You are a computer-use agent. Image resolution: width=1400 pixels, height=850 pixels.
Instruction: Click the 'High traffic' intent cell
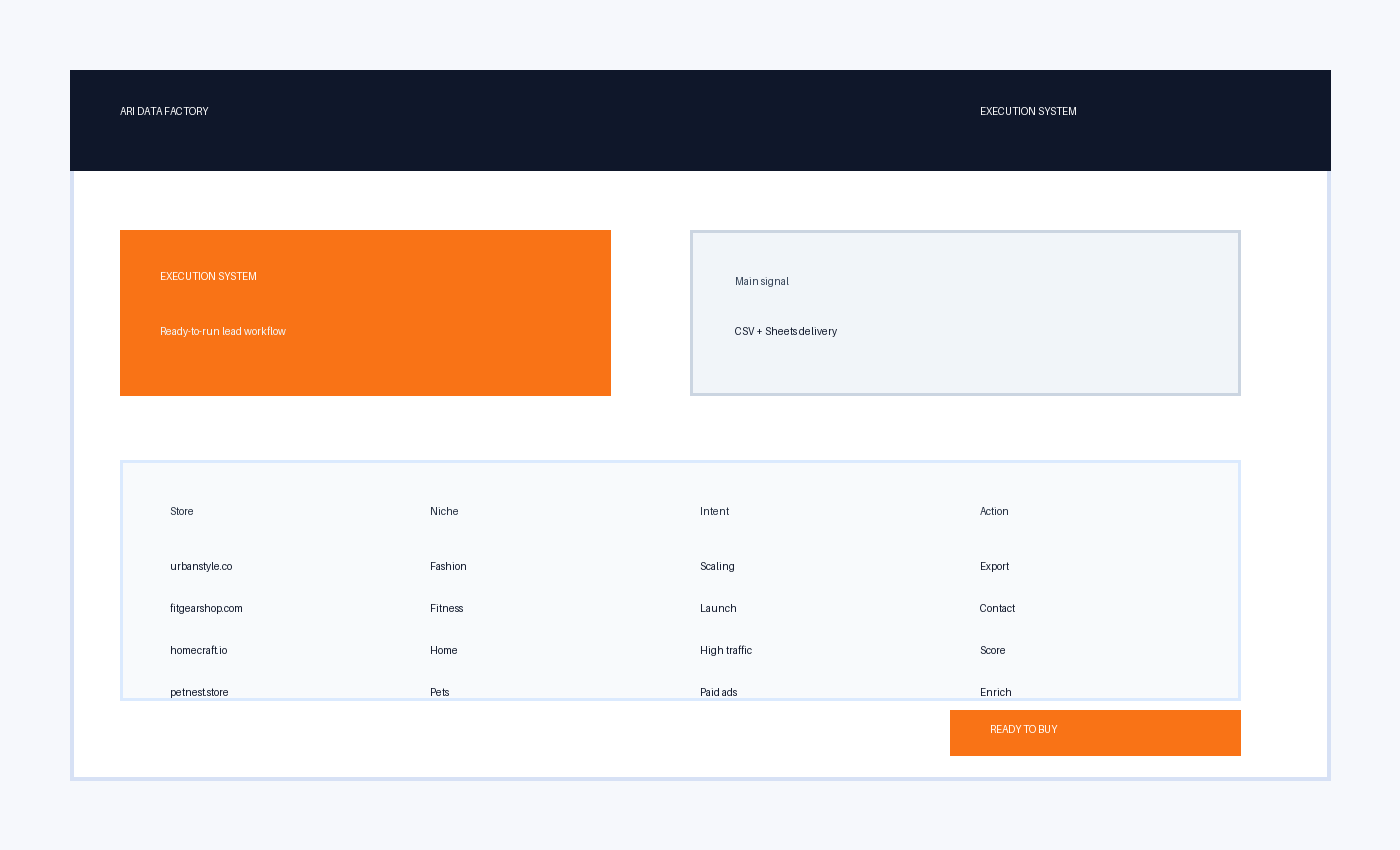[726, 650]
